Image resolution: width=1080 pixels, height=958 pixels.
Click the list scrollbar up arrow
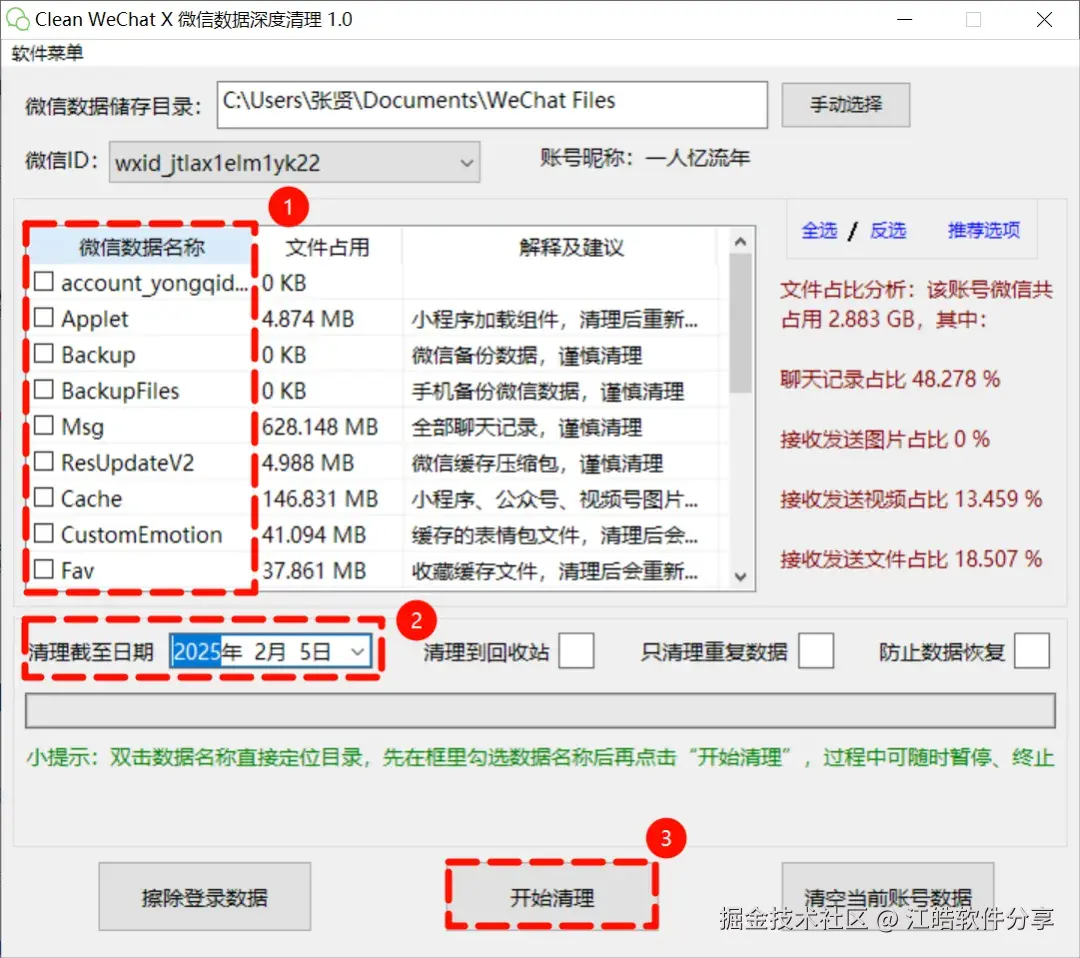[740, 241]
